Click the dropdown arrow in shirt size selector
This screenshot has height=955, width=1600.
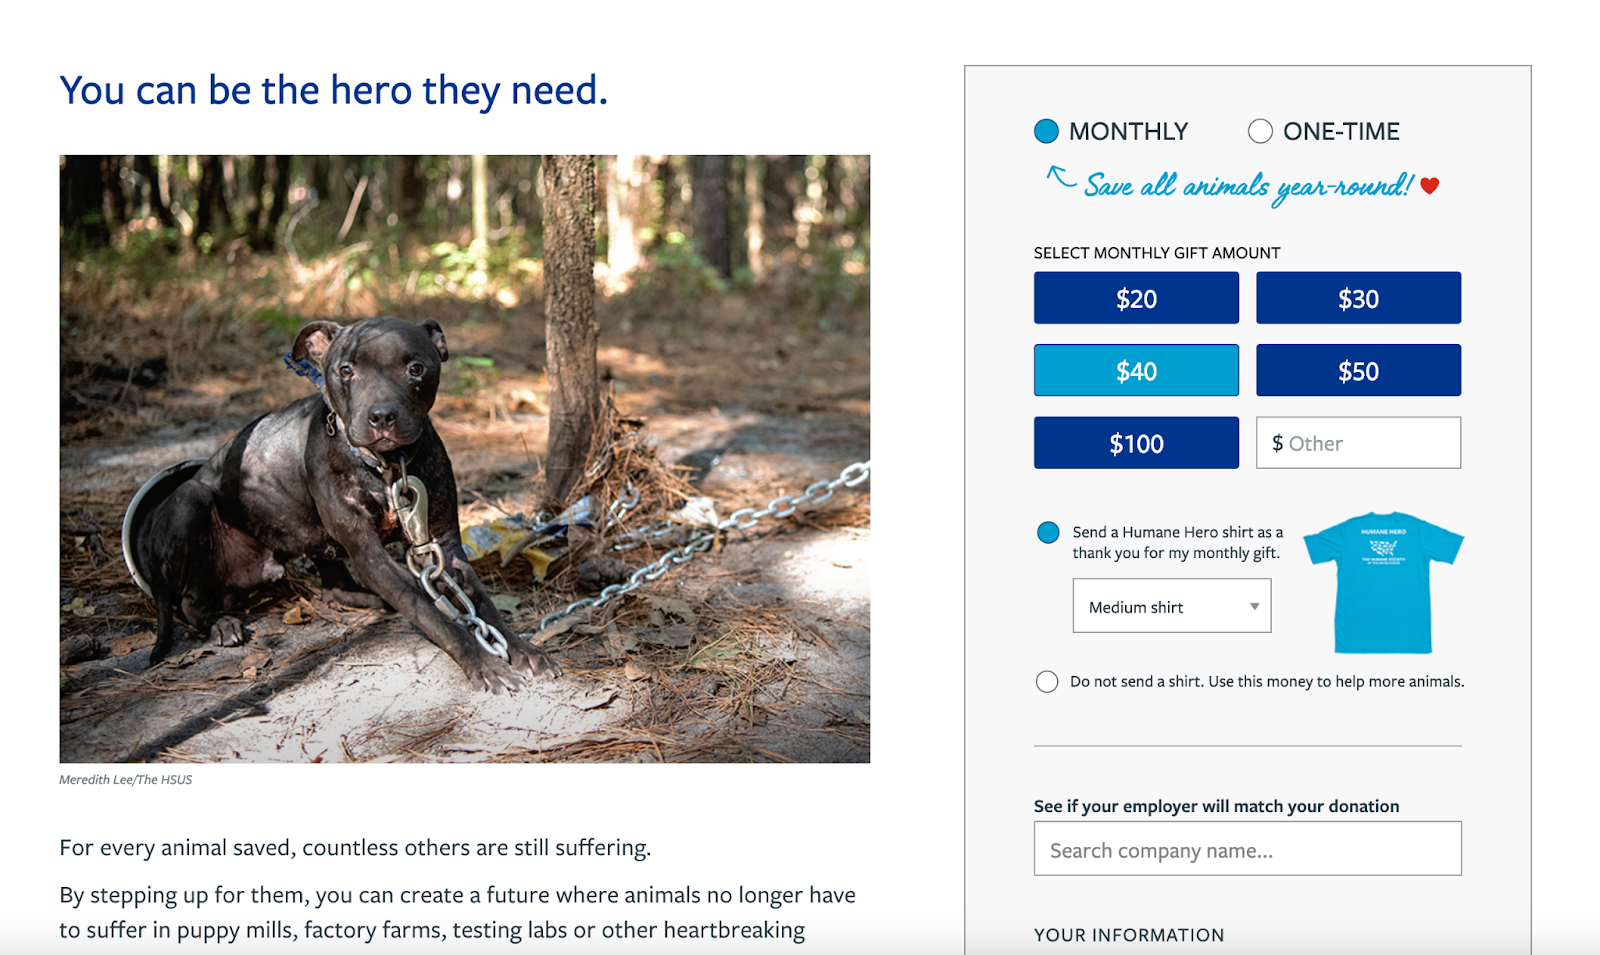click(1254, 607)
